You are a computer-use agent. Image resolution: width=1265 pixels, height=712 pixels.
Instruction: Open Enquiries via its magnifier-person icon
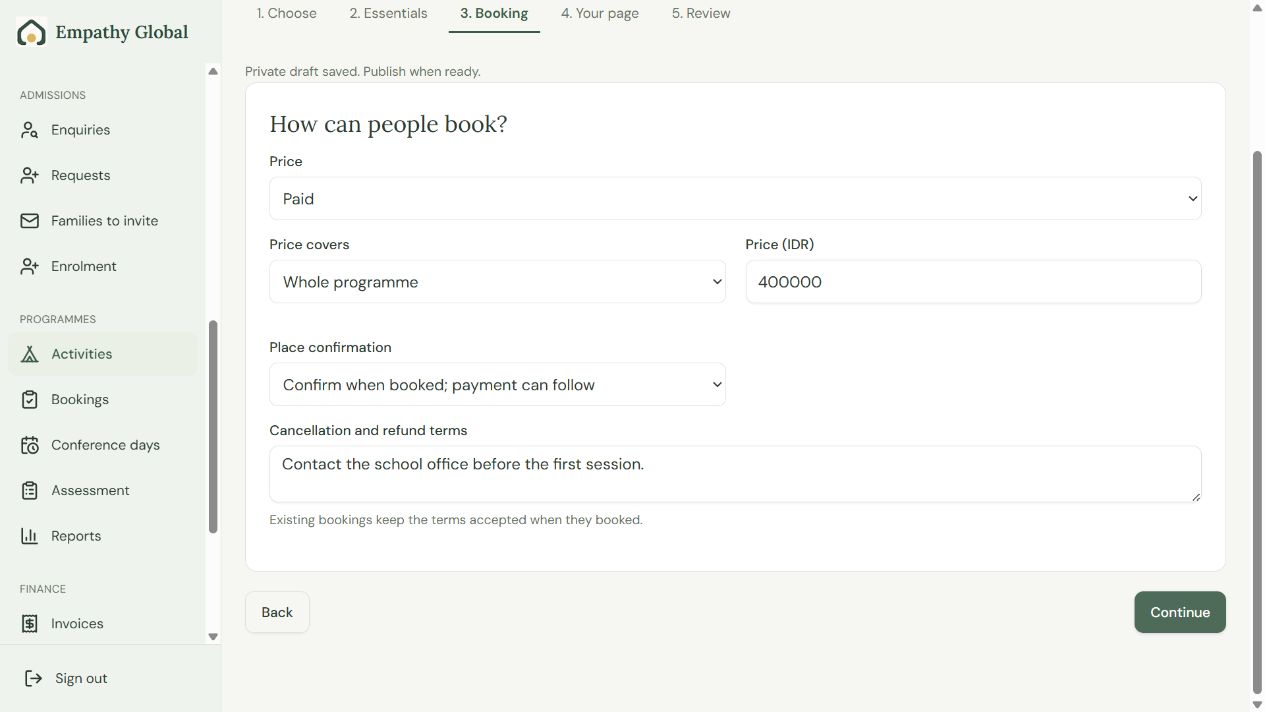click(30, 130)
